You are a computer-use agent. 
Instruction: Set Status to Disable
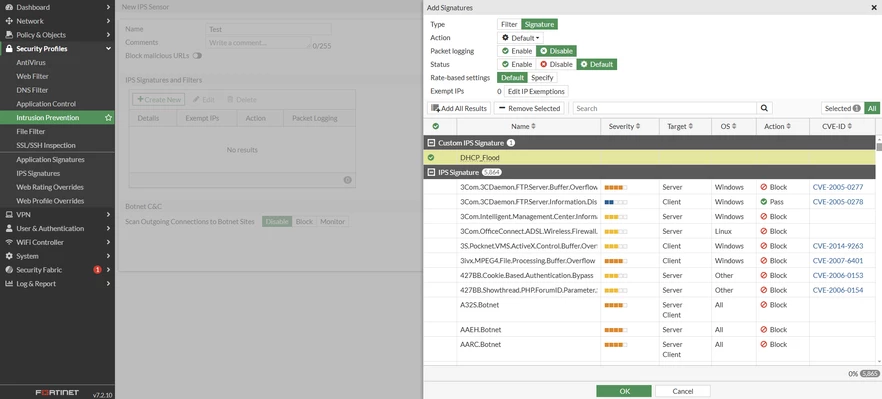556,64
